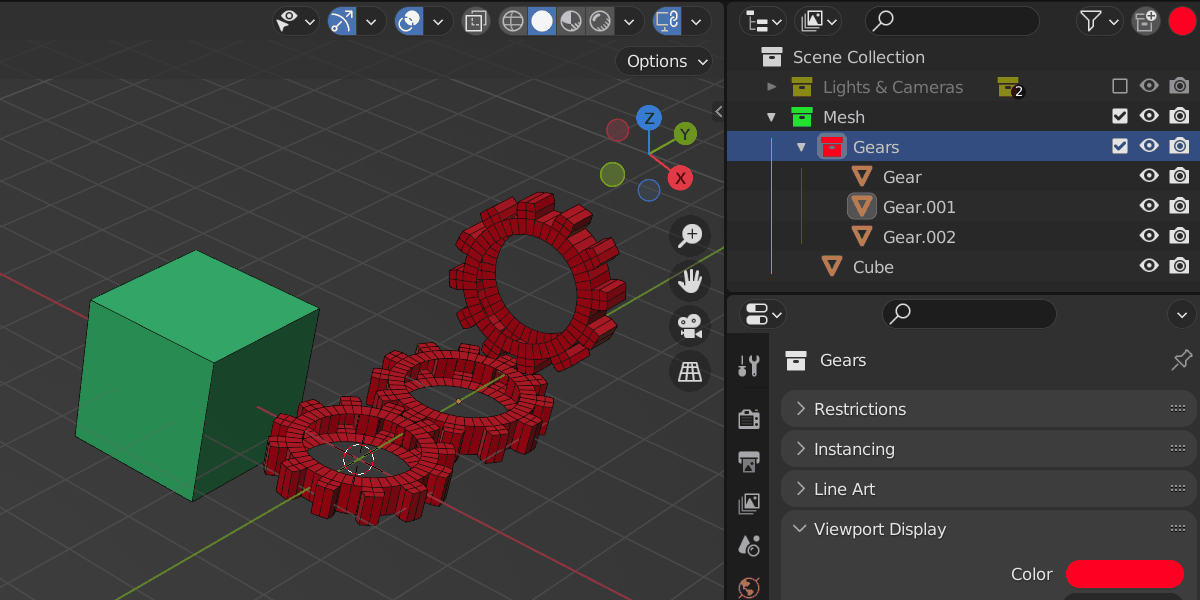Click the mesh icon beside Gear.001

(x=862, y=207)
